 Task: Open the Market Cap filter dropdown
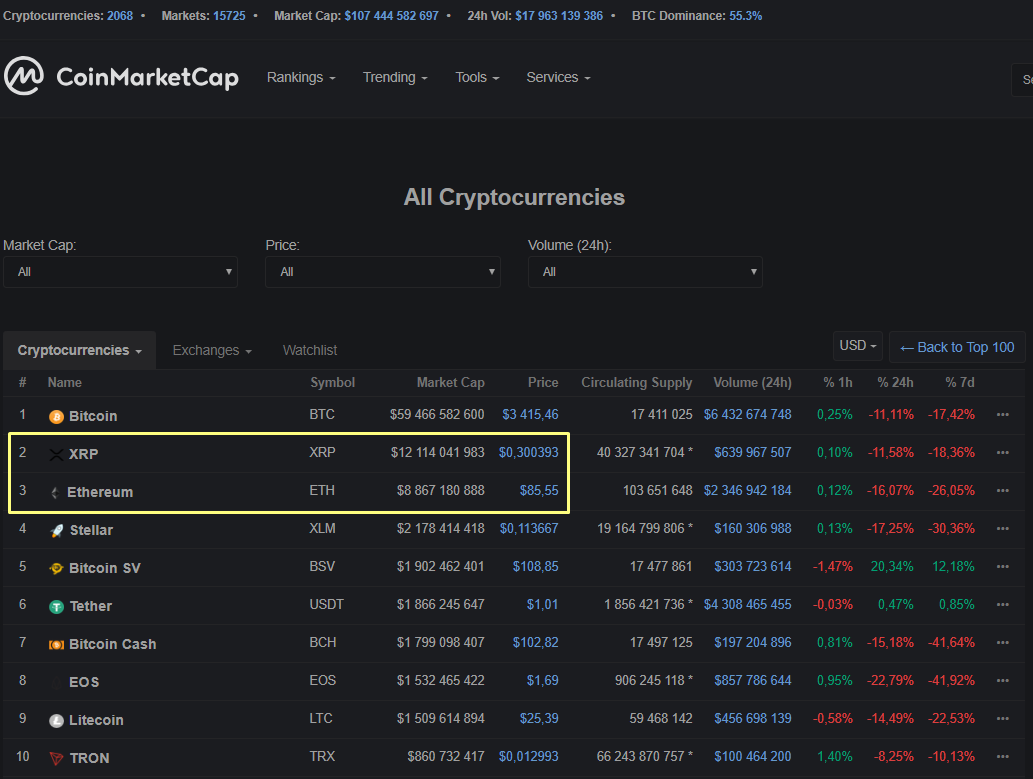click(x=120, y=272)
